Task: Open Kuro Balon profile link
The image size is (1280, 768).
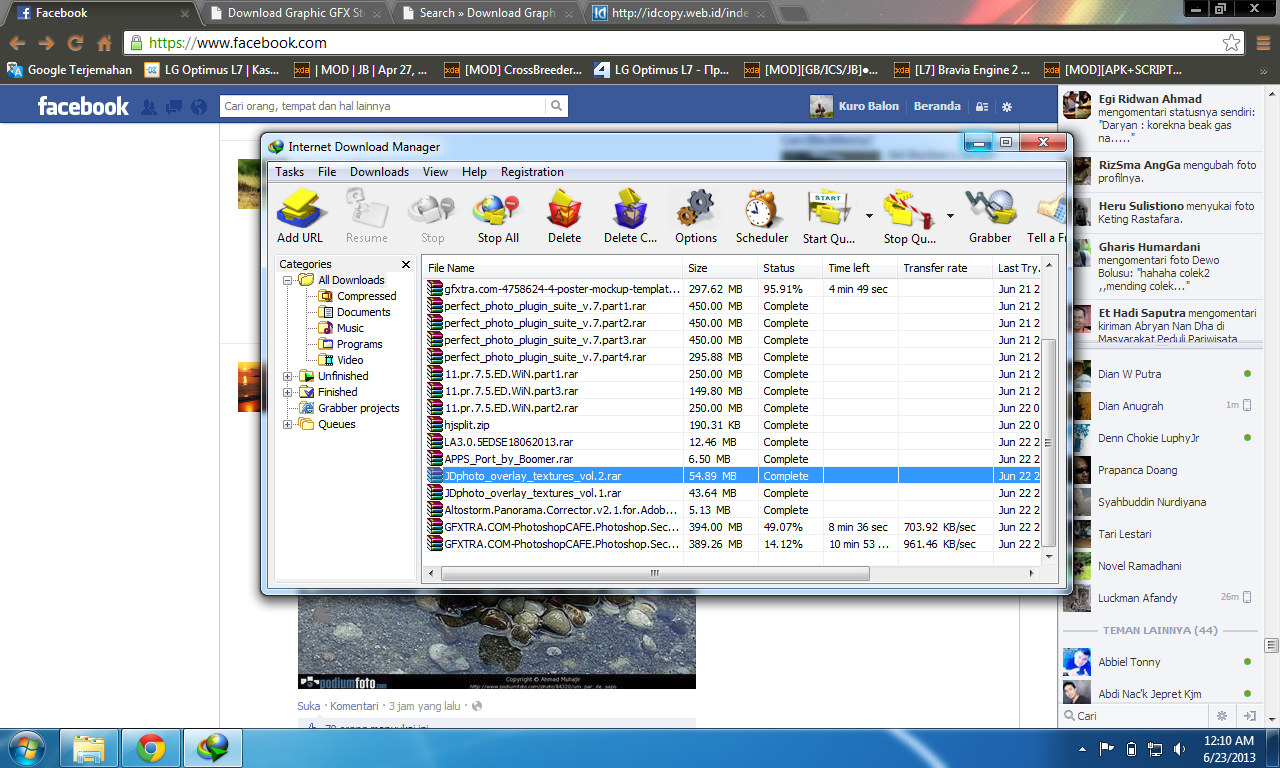Action: point(854,106)
